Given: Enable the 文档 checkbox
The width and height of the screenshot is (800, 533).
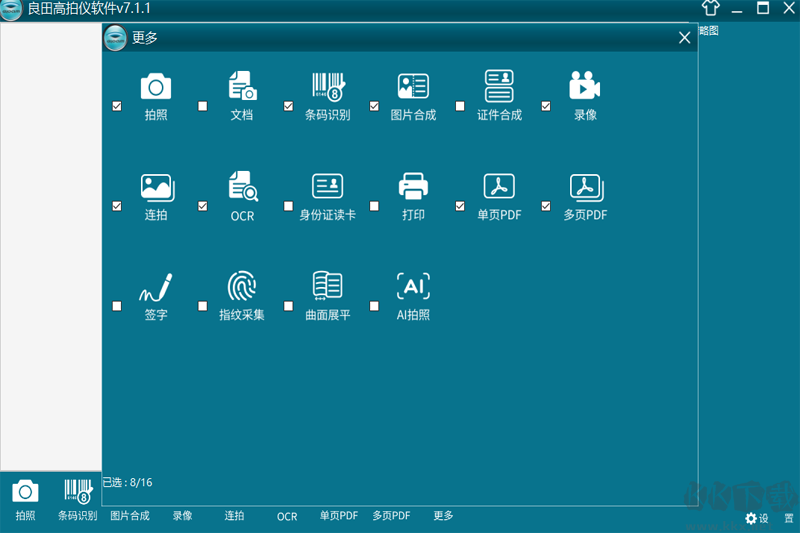Looking at the screenshot, I should (x=203, y=106).
